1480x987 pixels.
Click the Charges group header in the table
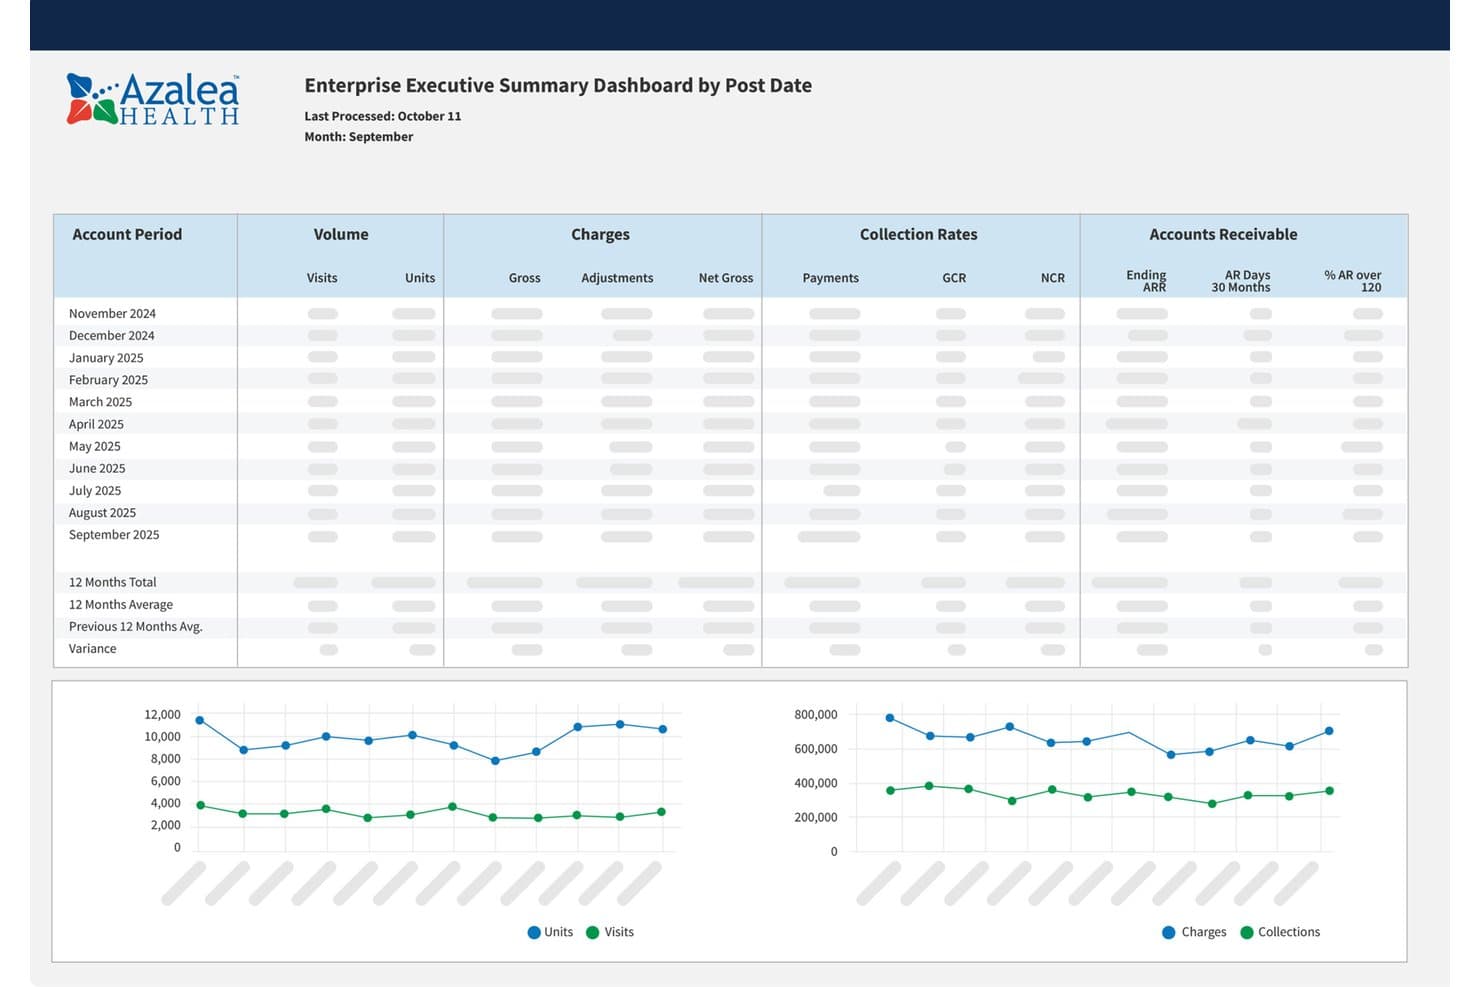coord(600,234)
